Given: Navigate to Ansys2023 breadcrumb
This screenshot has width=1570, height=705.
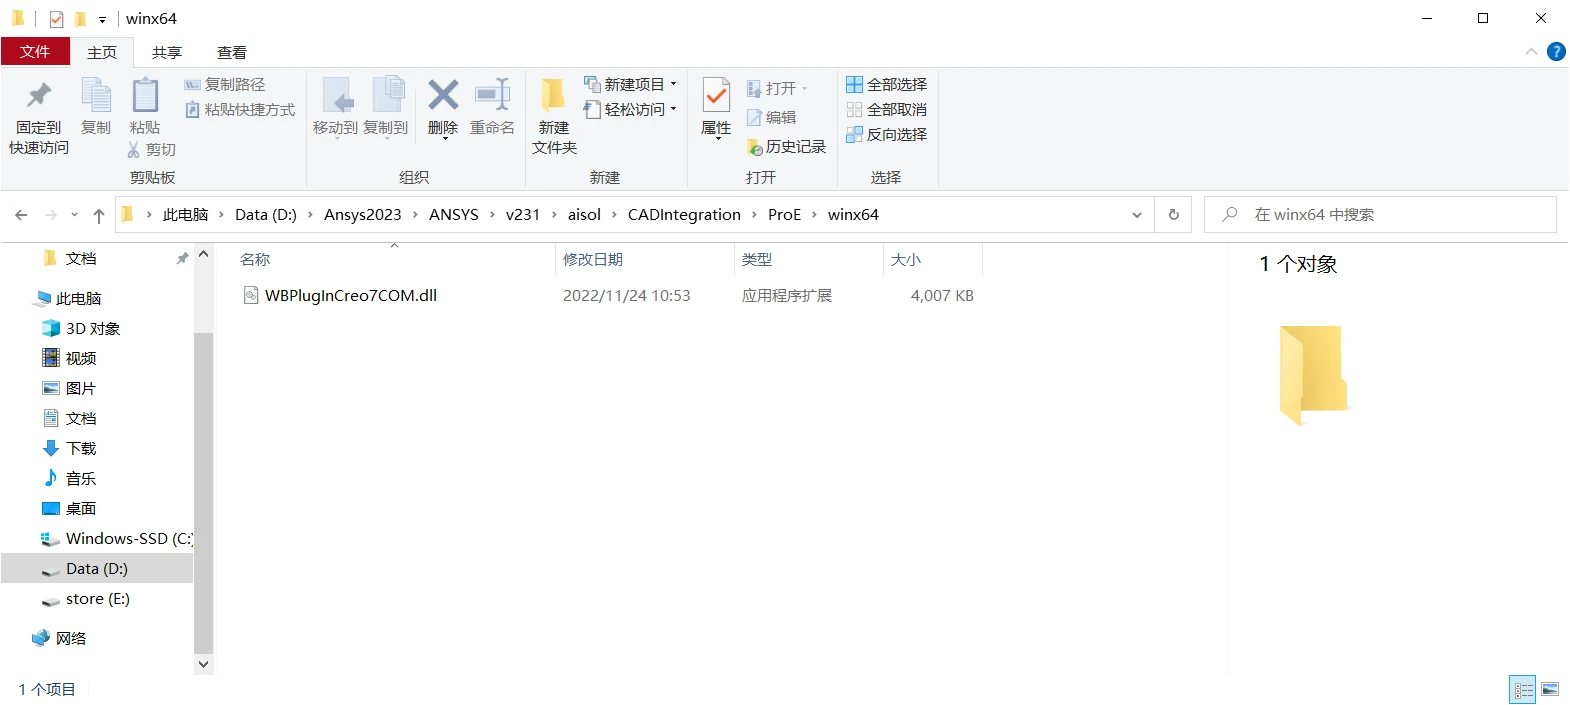Looking at the screenshot, I should tap(363, 215).
